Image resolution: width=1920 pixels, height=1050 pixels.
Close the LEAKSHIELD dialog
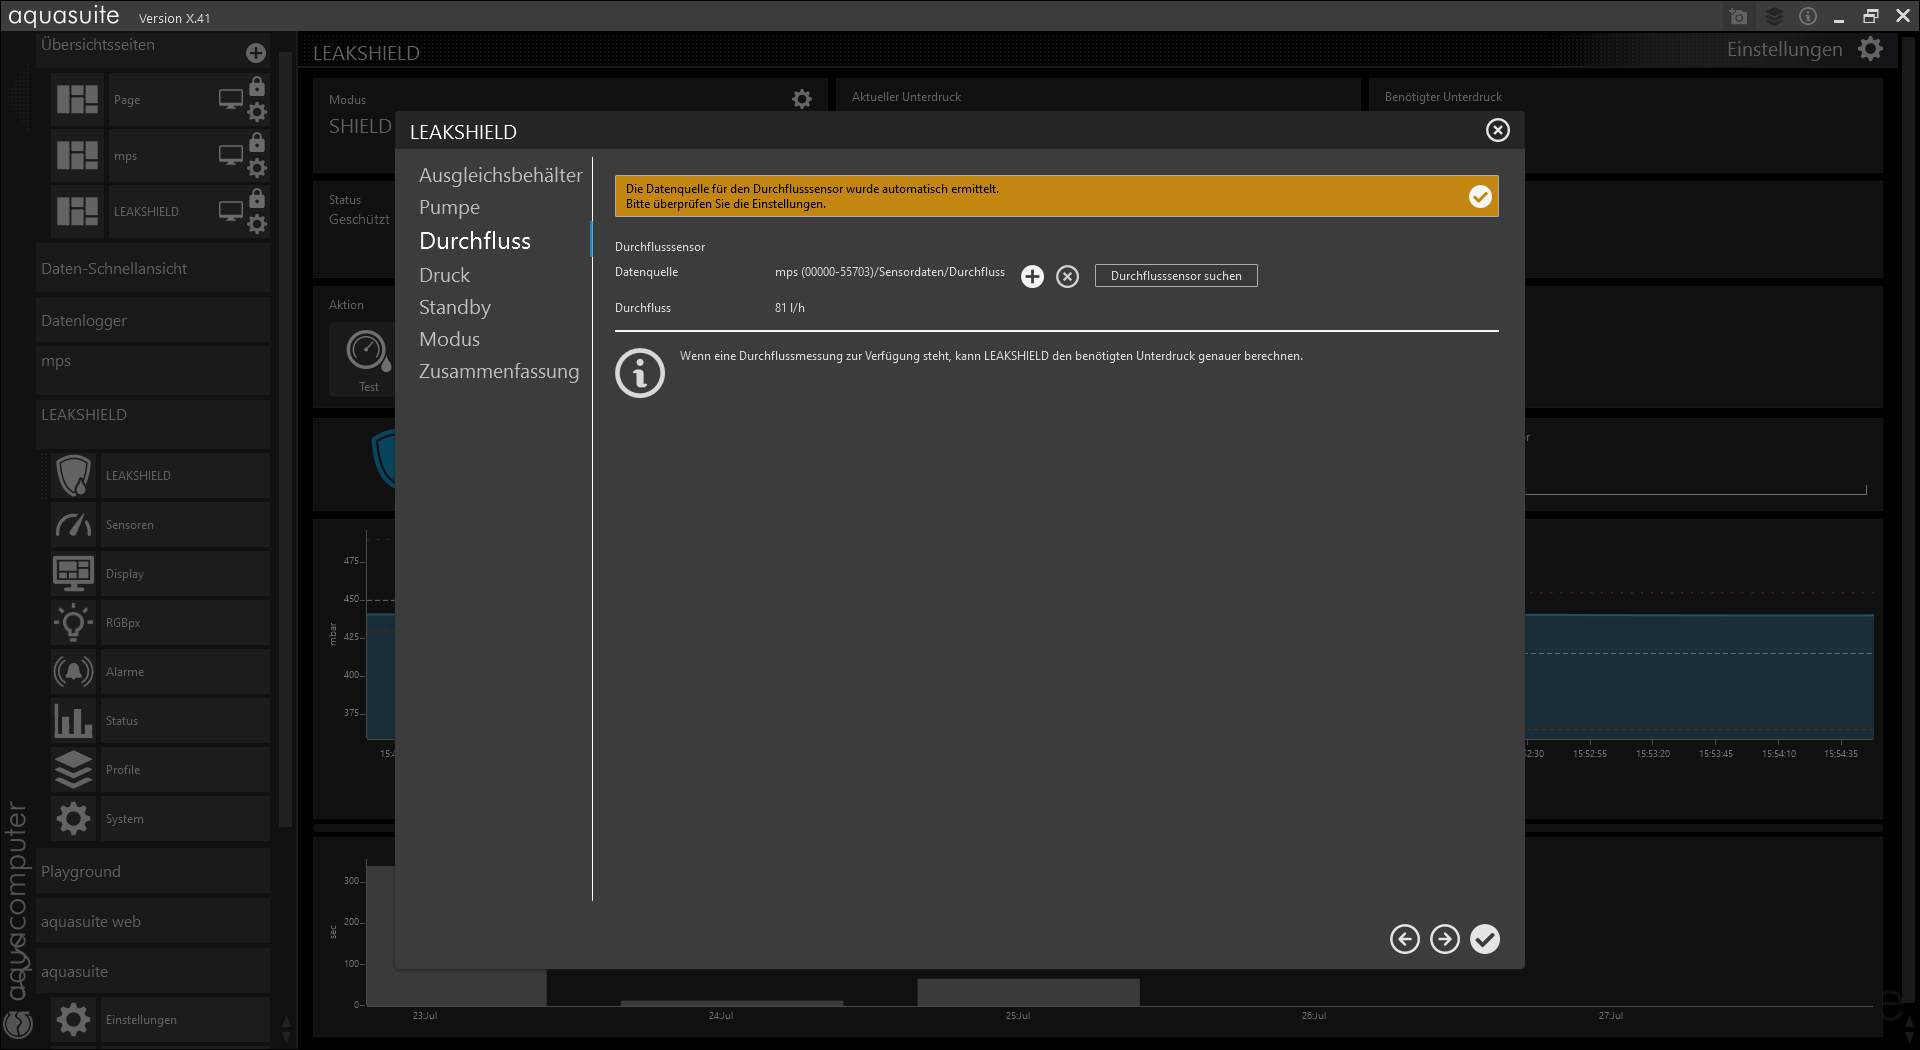pyautogui.click(x=1497, y=130)
